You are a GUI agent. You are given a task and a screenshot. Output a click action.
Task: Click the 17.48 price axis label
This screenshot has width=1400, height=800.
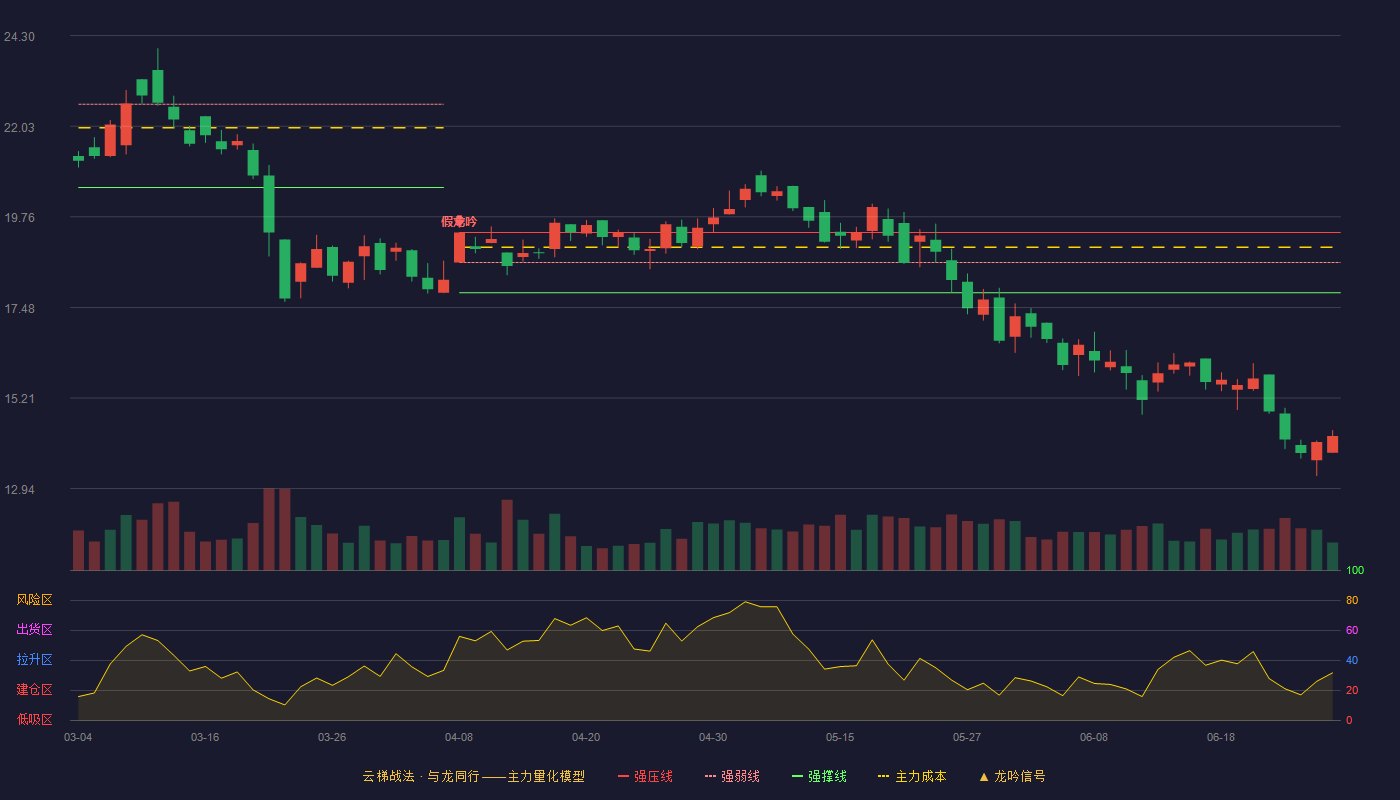(19, 309)
